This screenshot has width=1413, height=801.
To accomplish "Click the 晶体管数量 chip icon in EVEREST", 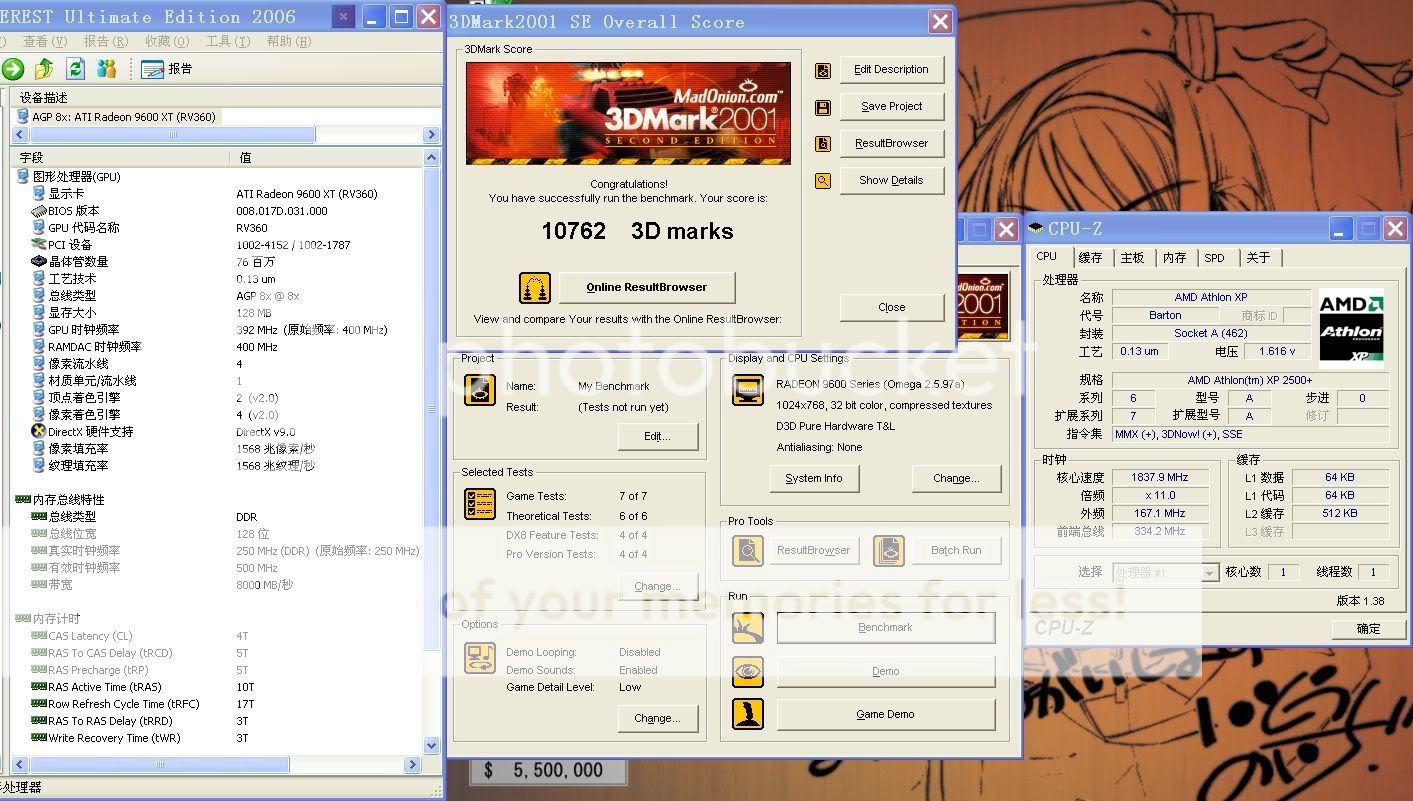I will (39, 262).
